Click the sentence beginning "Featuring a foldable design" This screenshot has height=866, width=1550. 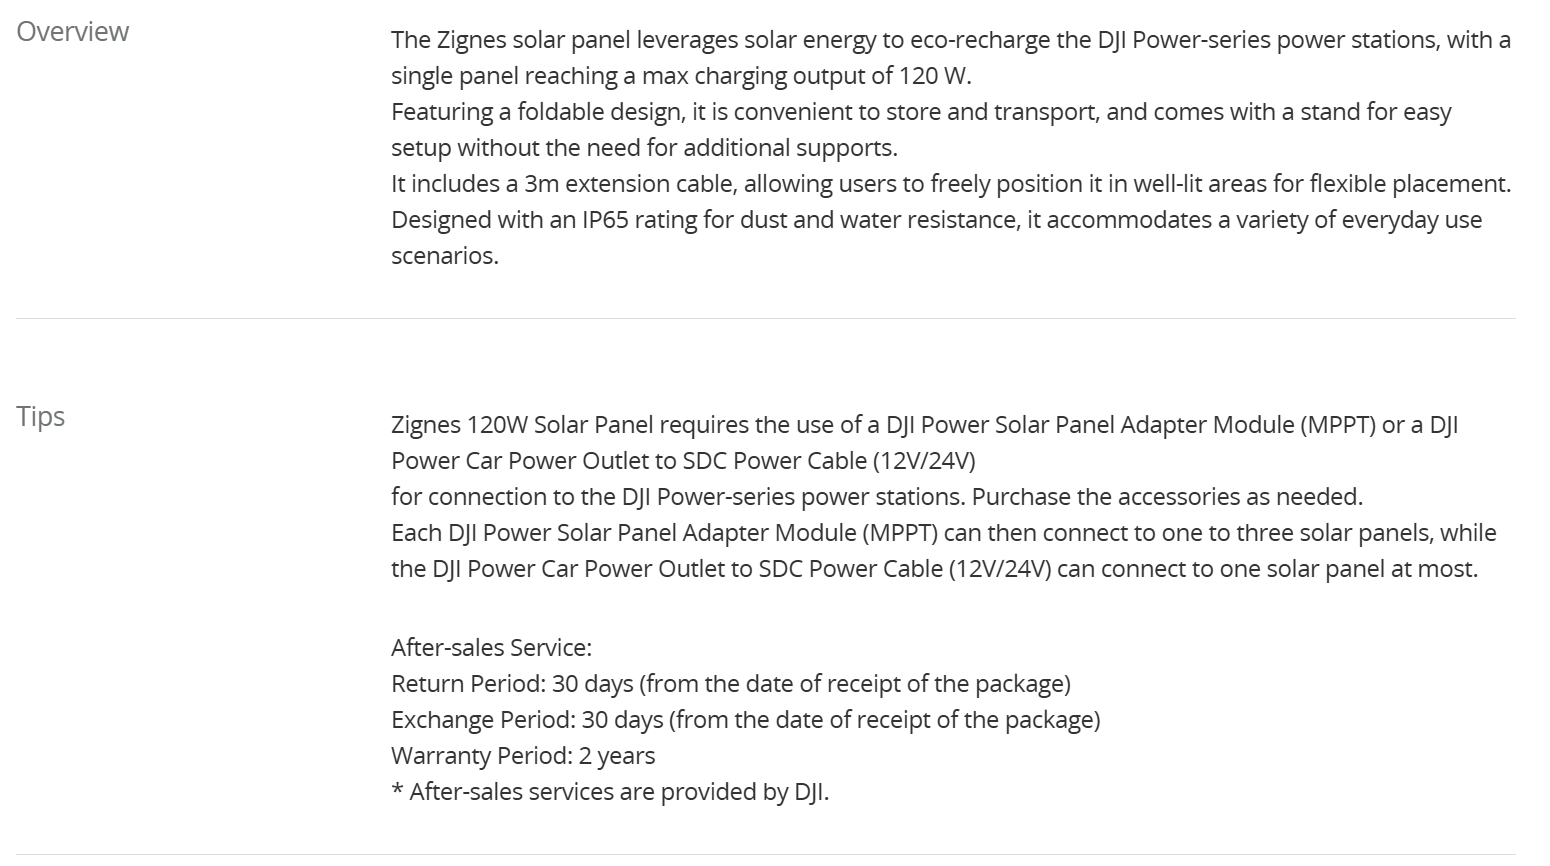click(x=920, y=112)
